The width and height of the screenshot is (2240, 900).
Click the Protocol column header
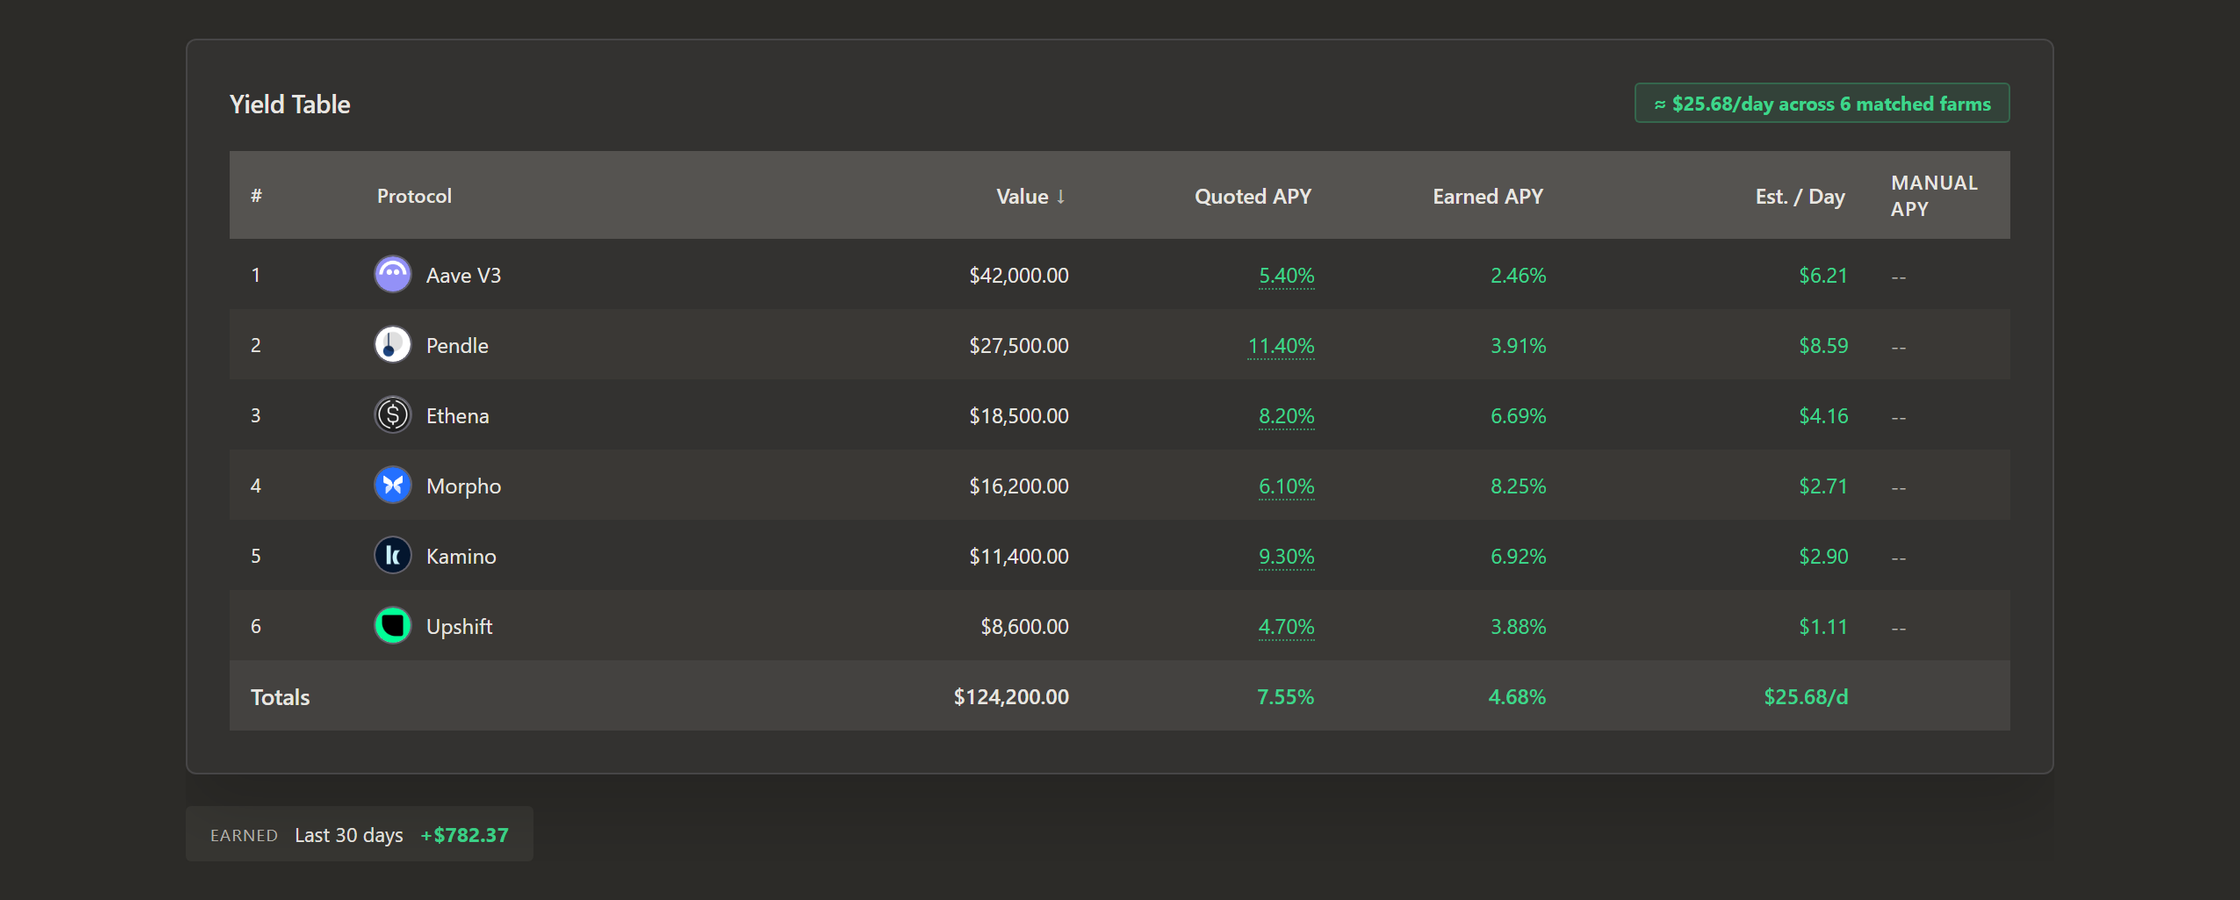pos(414,196)
